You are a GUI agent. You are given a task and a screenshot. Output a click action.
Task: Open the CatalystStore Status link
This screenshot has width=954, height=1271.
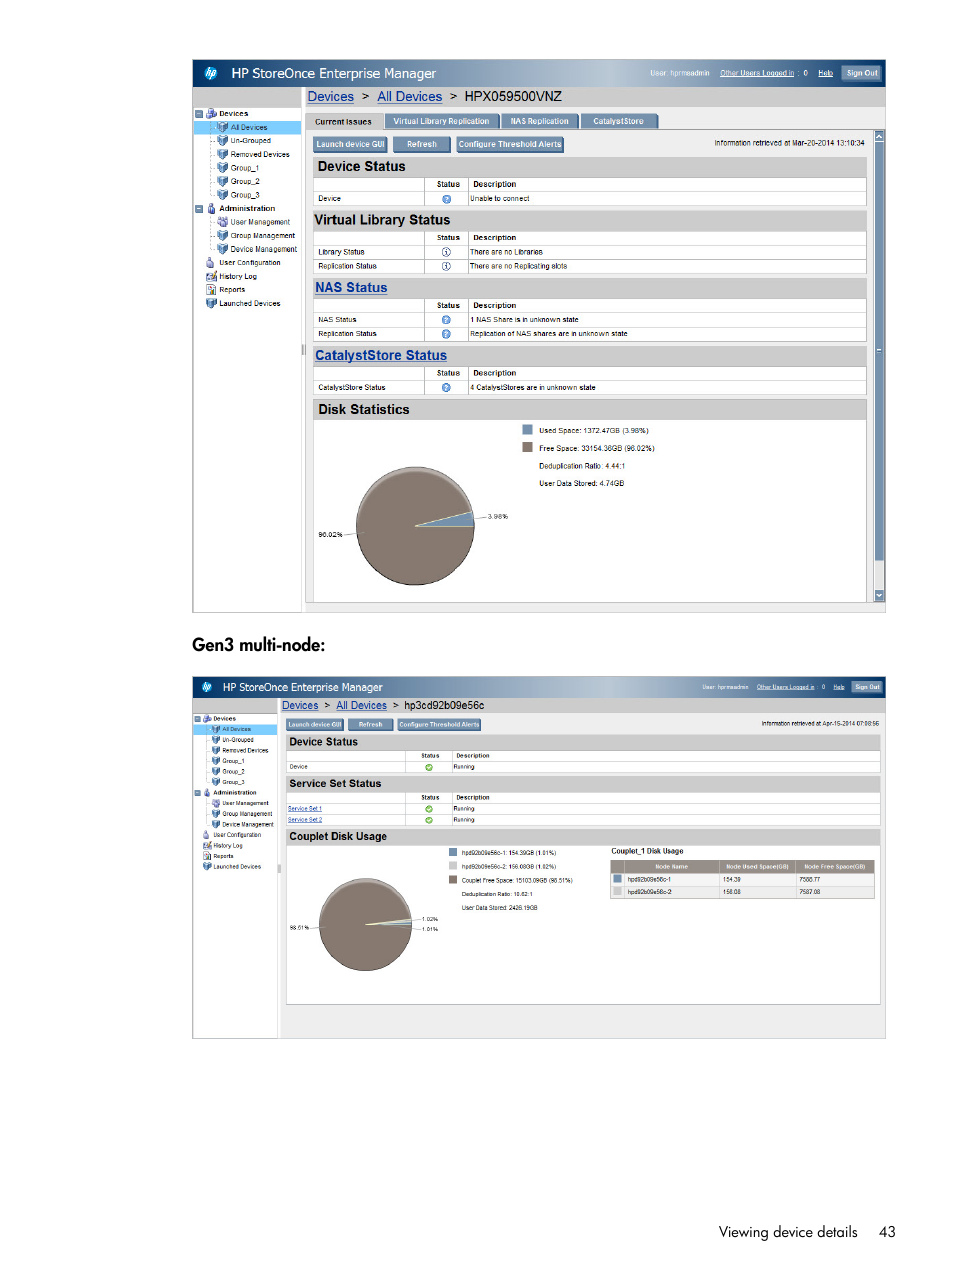click(381, 355)
